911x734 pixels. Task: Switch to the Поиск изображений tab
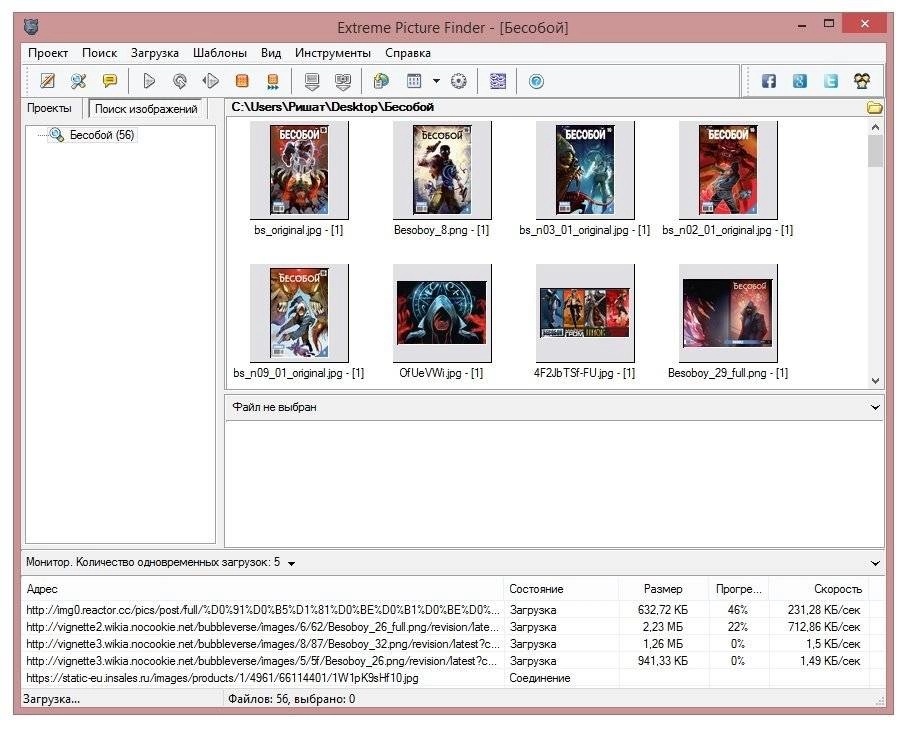click(146, 109)
